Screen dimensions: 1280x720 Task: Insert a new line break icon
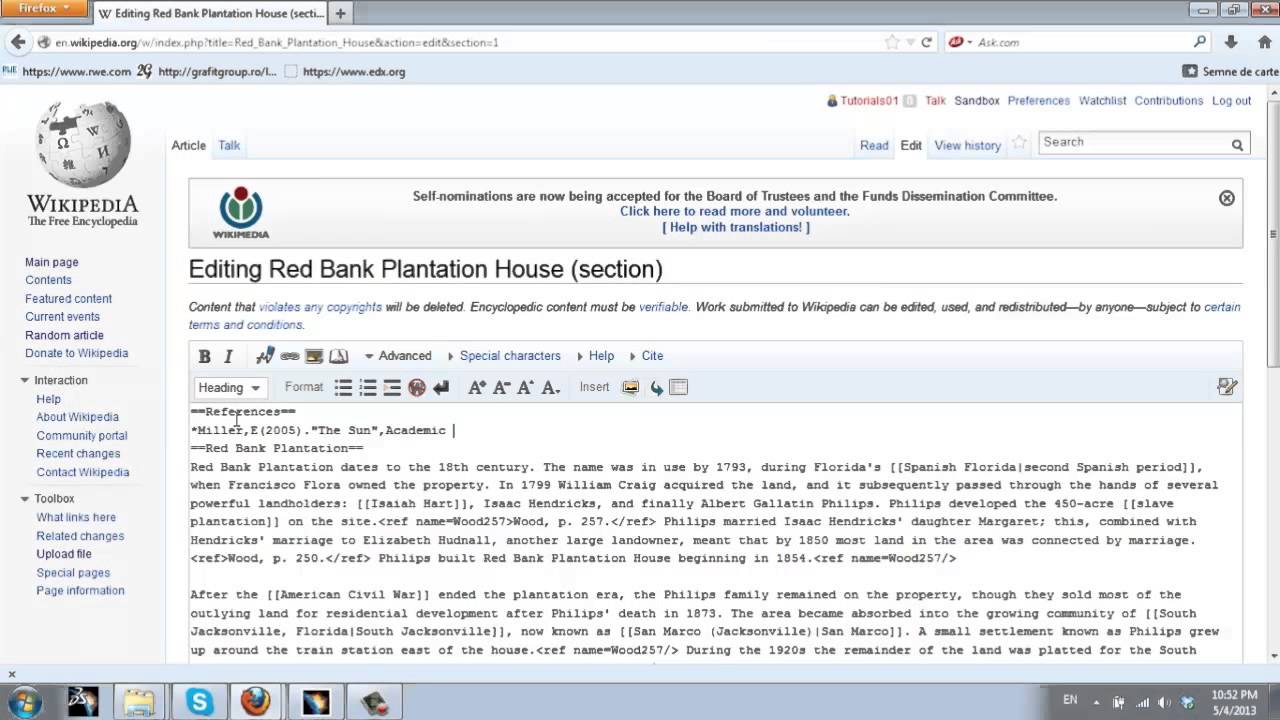(441, 388)
